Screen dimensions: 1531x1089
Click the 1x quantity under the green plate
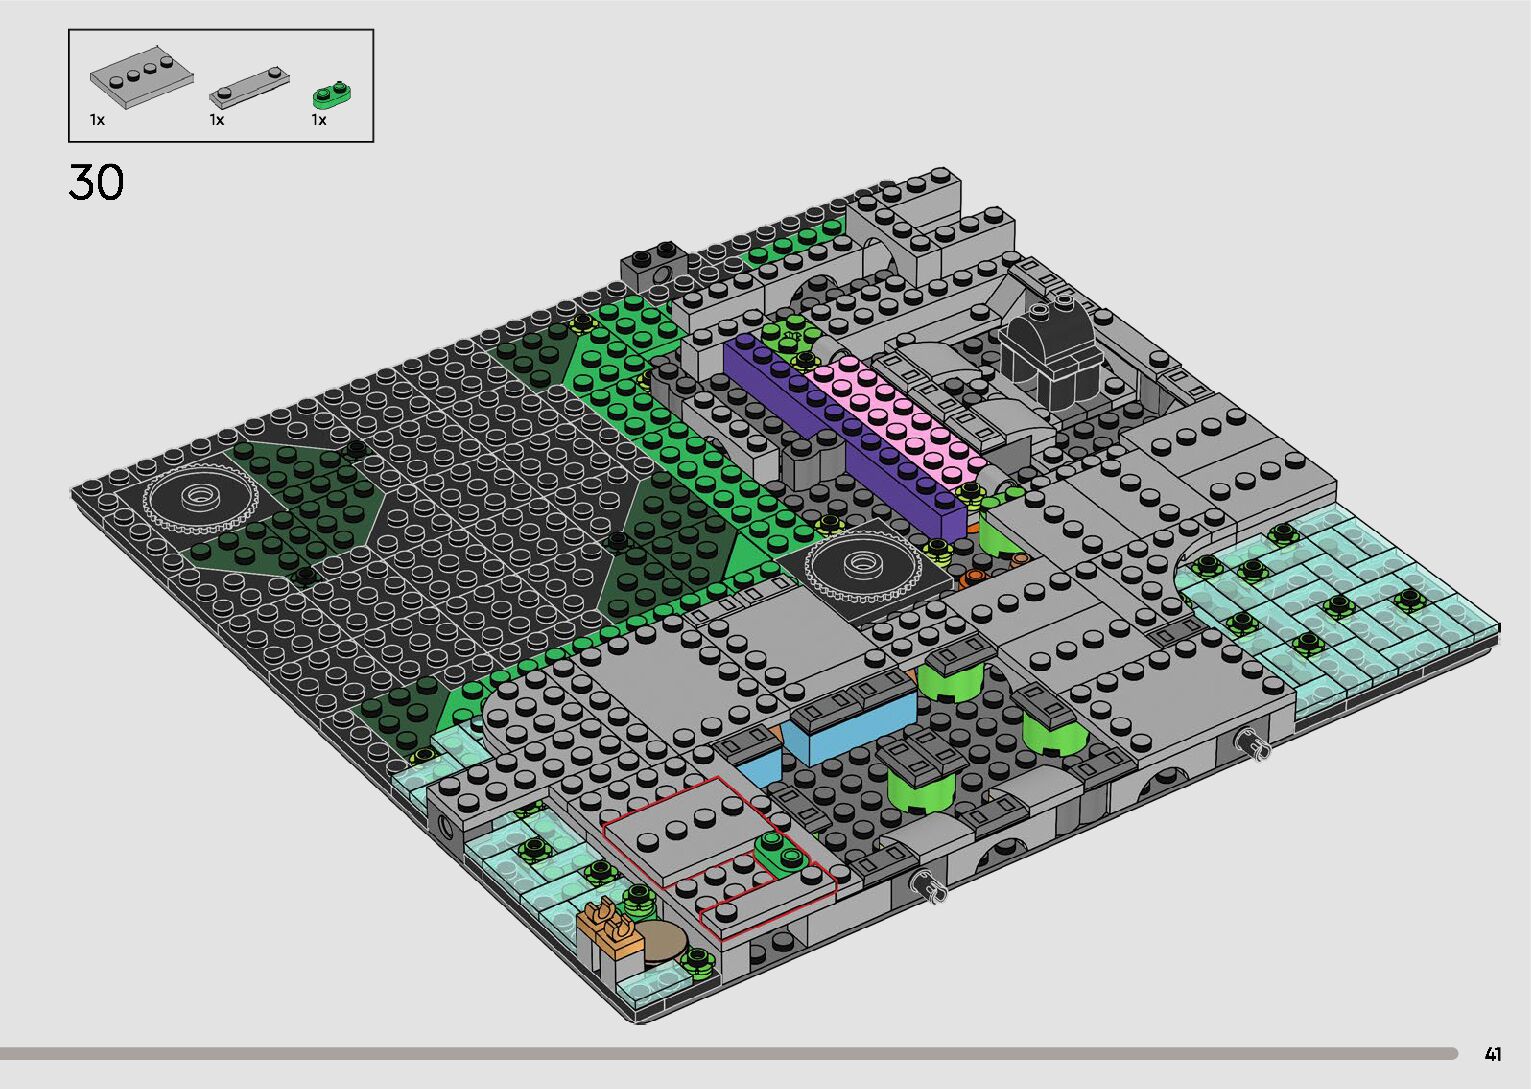tap(319, 120)
